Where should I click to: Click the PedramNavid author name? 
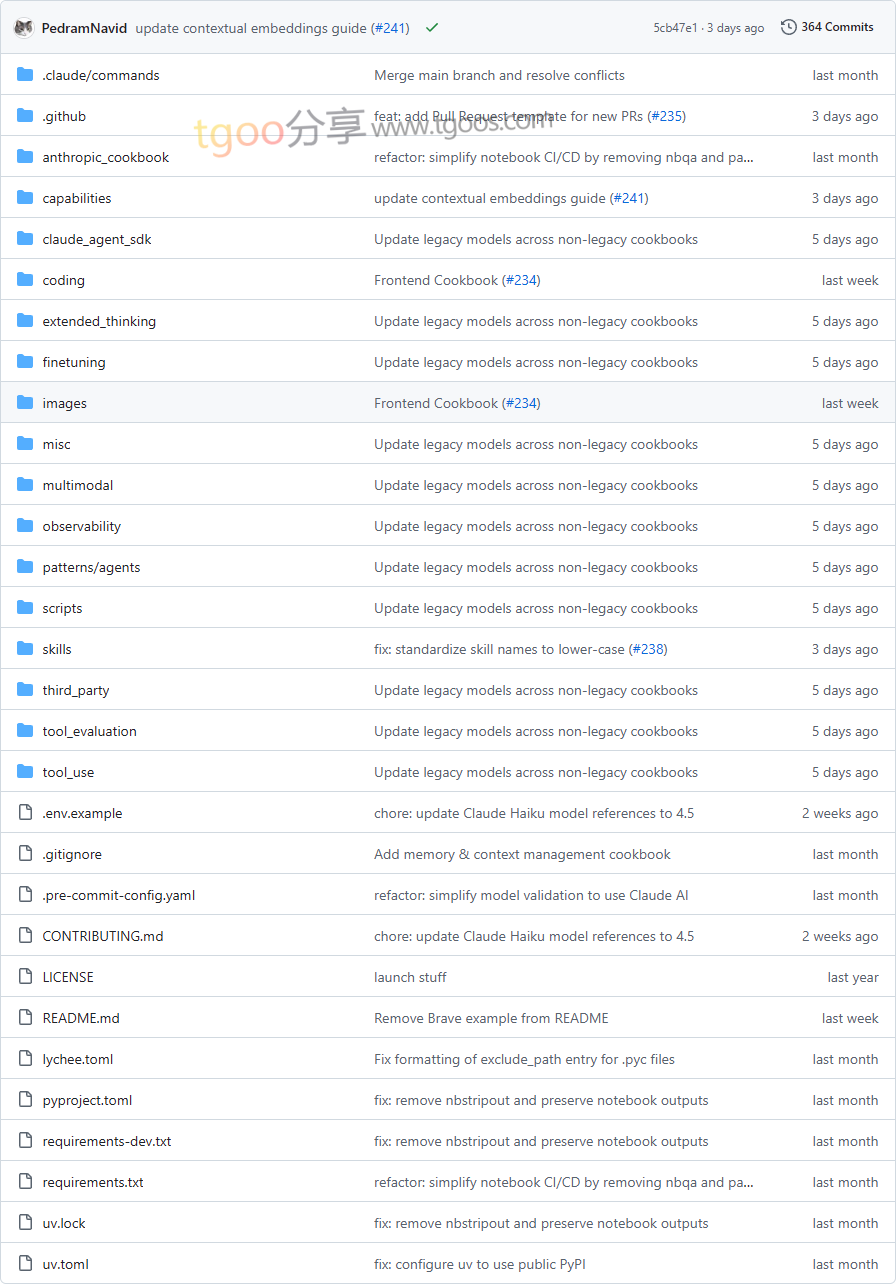[84, 28]
